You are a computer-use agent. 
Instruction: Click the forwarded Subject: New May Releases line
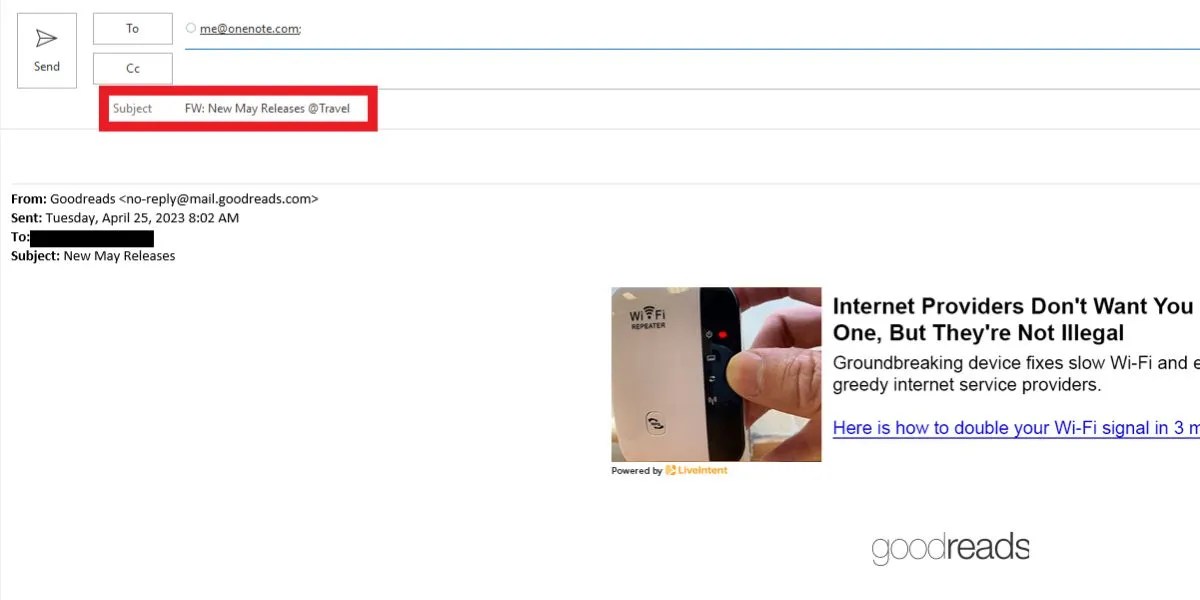[93, 255]
